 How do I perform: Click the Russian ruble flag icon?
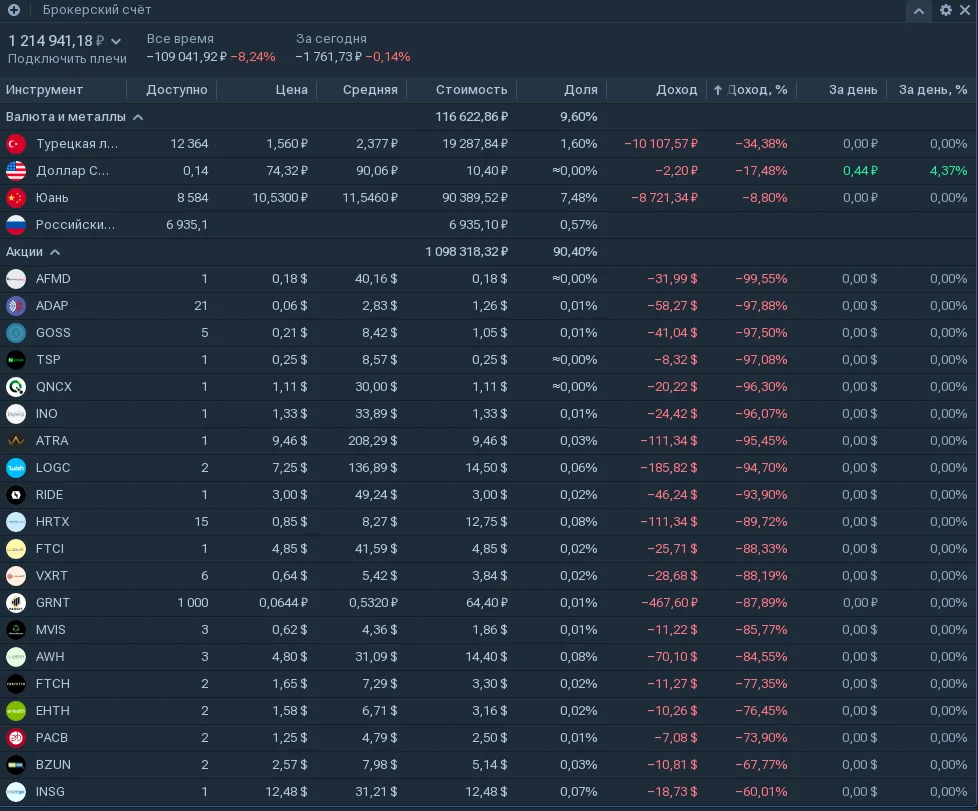[x=16, y=225]
